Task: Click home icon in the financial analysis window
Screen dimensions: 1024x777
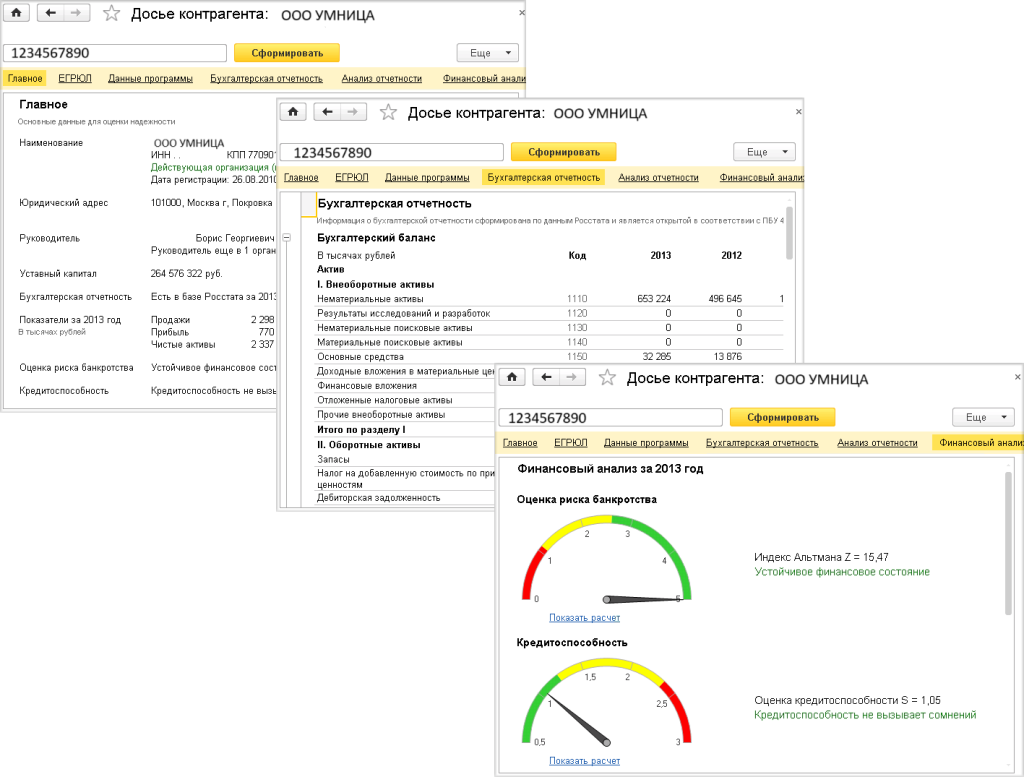Action: [x=511, y=377]
